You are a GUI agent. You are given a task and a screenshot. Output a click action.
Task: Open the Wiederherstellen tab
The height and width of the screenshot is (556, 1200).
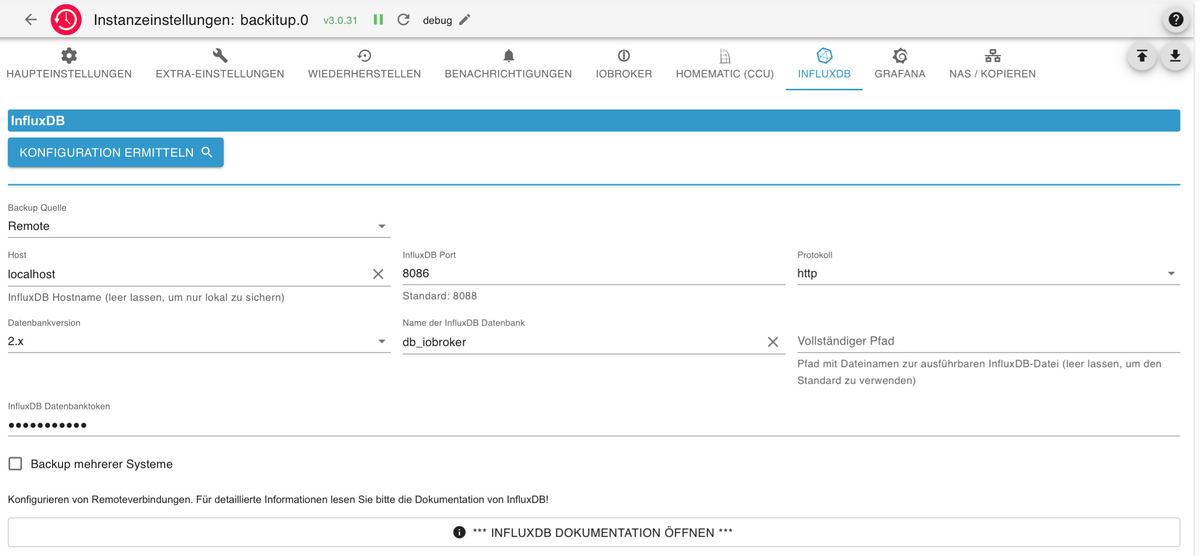pos(364,64)
